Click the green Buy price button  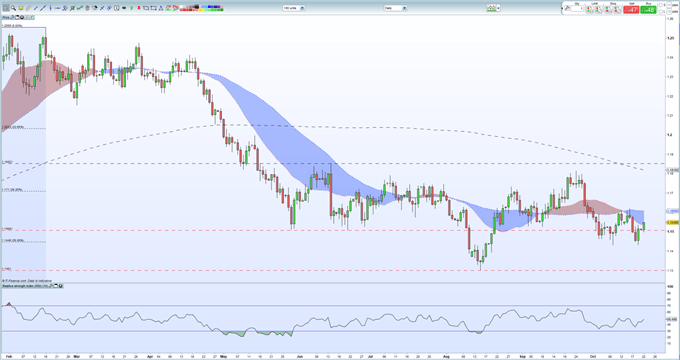coord(648,10)
